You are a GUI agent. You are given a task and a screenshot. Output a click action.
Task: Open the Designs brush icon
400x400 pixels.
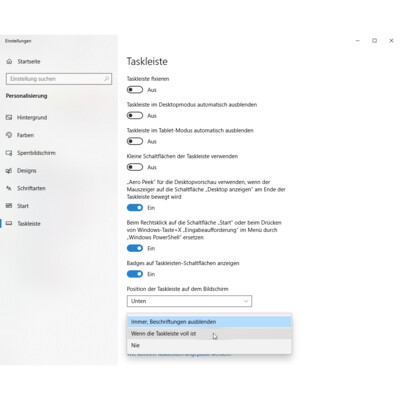coord(9,170)
